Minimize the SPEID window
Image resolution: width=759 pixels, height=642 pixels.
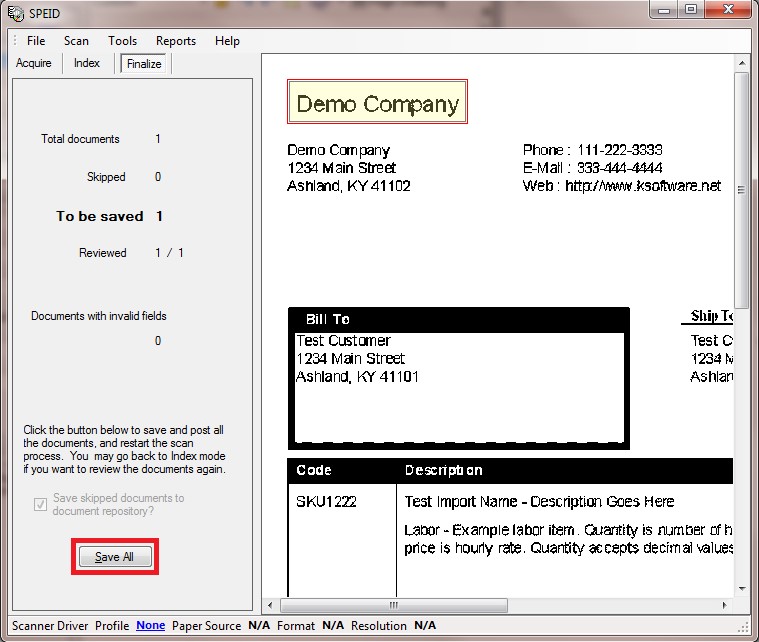(664, 10)
